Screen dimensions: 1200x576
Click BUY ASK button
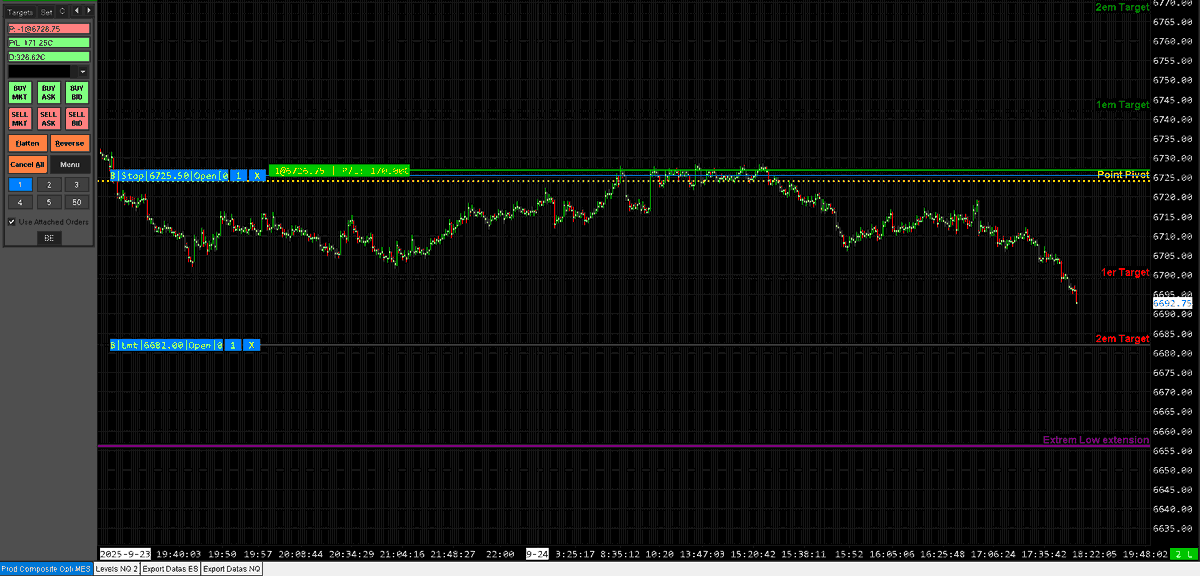[x=48, y=92]
